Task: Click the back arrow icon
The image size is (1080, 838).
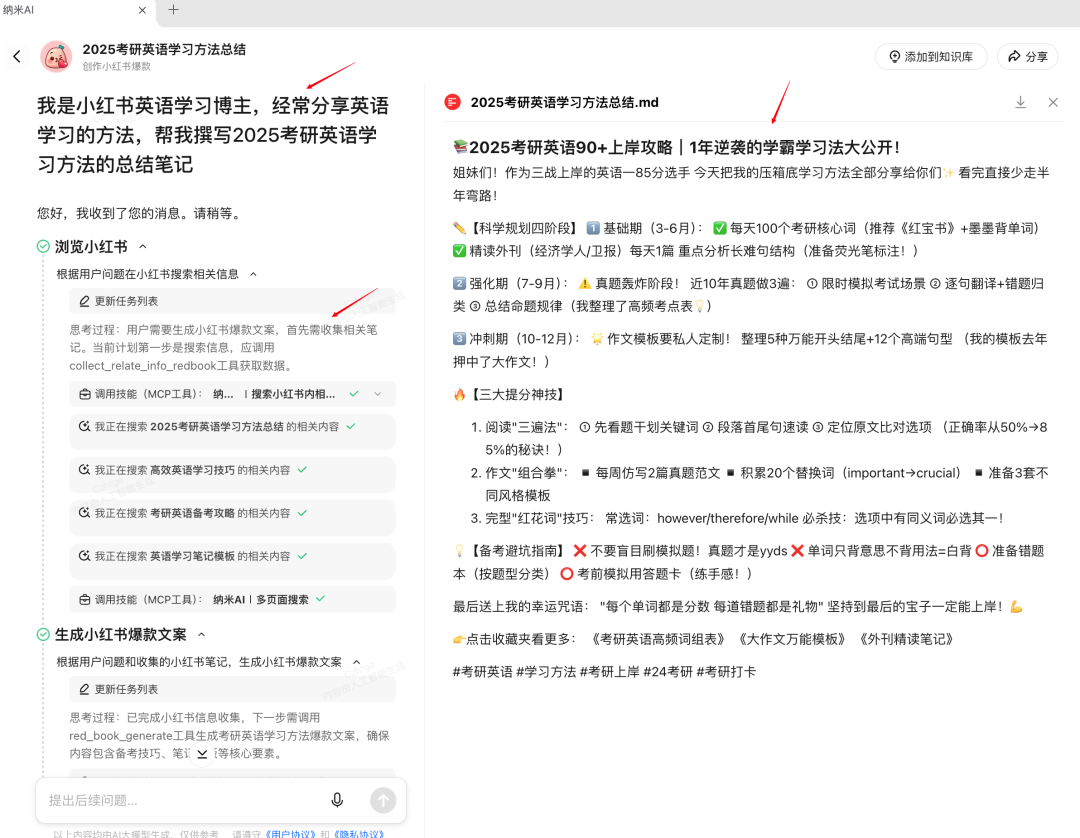Action: pos(17,56)
